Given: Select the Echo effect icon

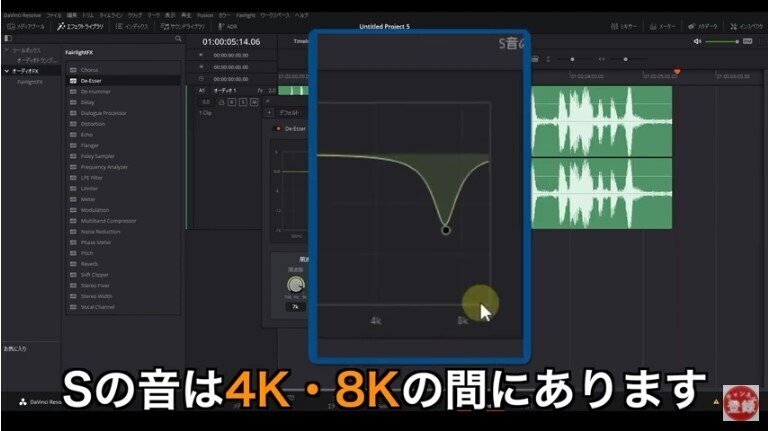Looking at the screenshot, I should pos(73,135).
